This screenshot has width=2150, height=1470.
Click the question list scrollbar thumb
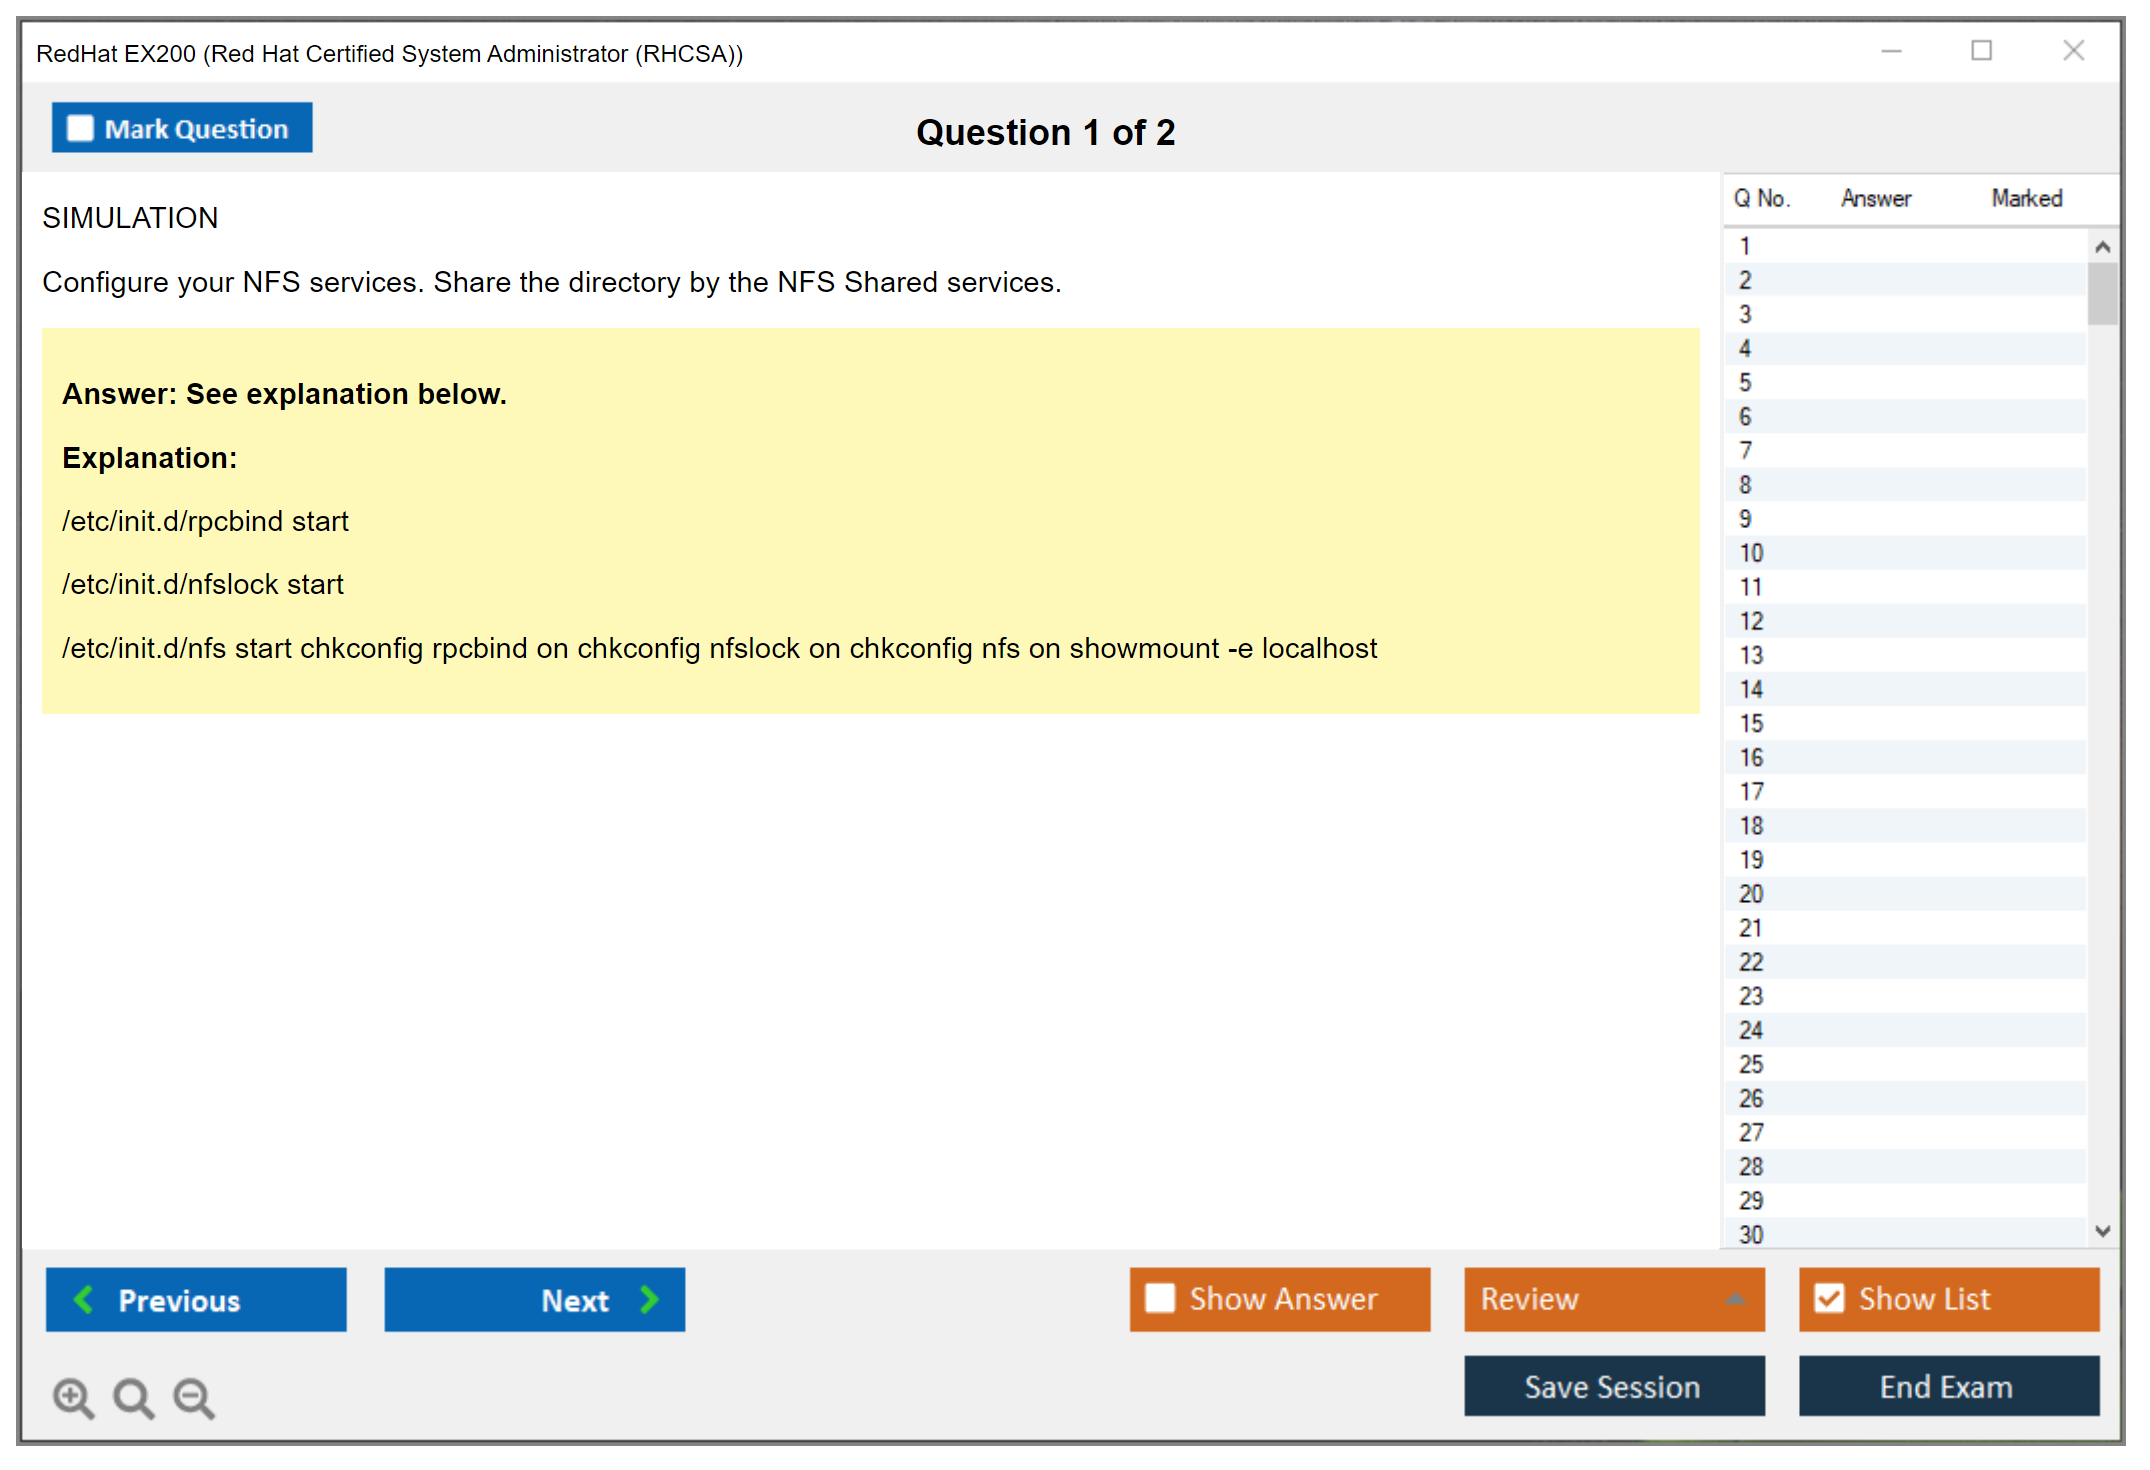tap(2102, 294)
